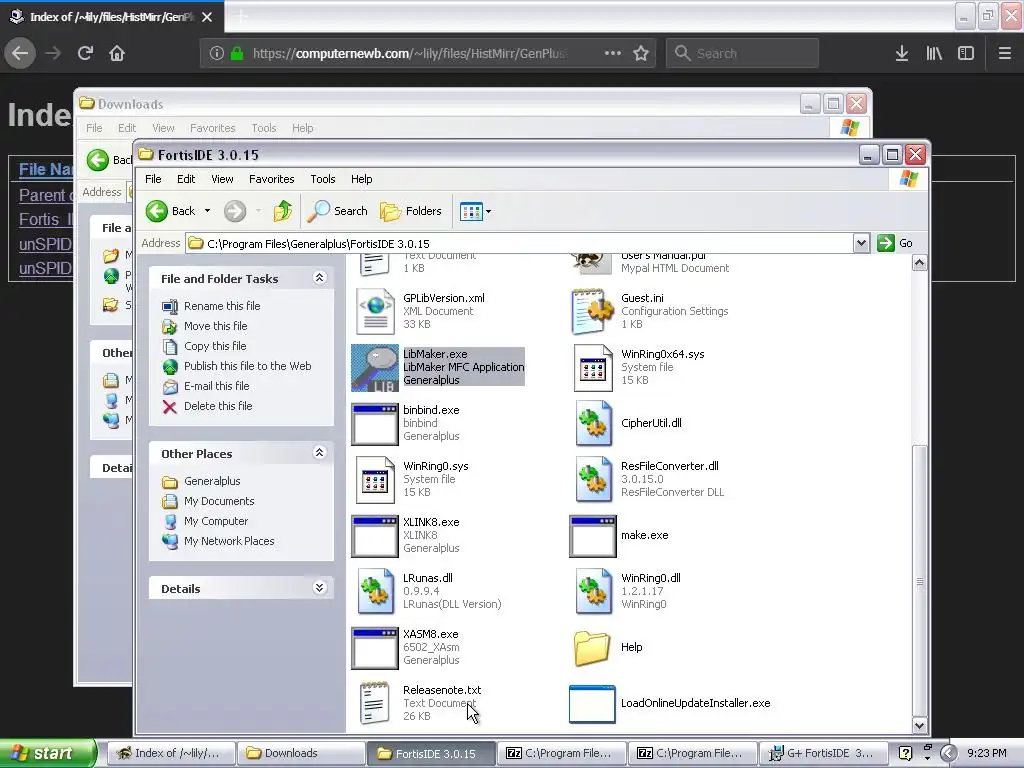The width and height of the screenshot is (1024, 768).
Task: Open Firefox library icon
Action: click(934, 53)
